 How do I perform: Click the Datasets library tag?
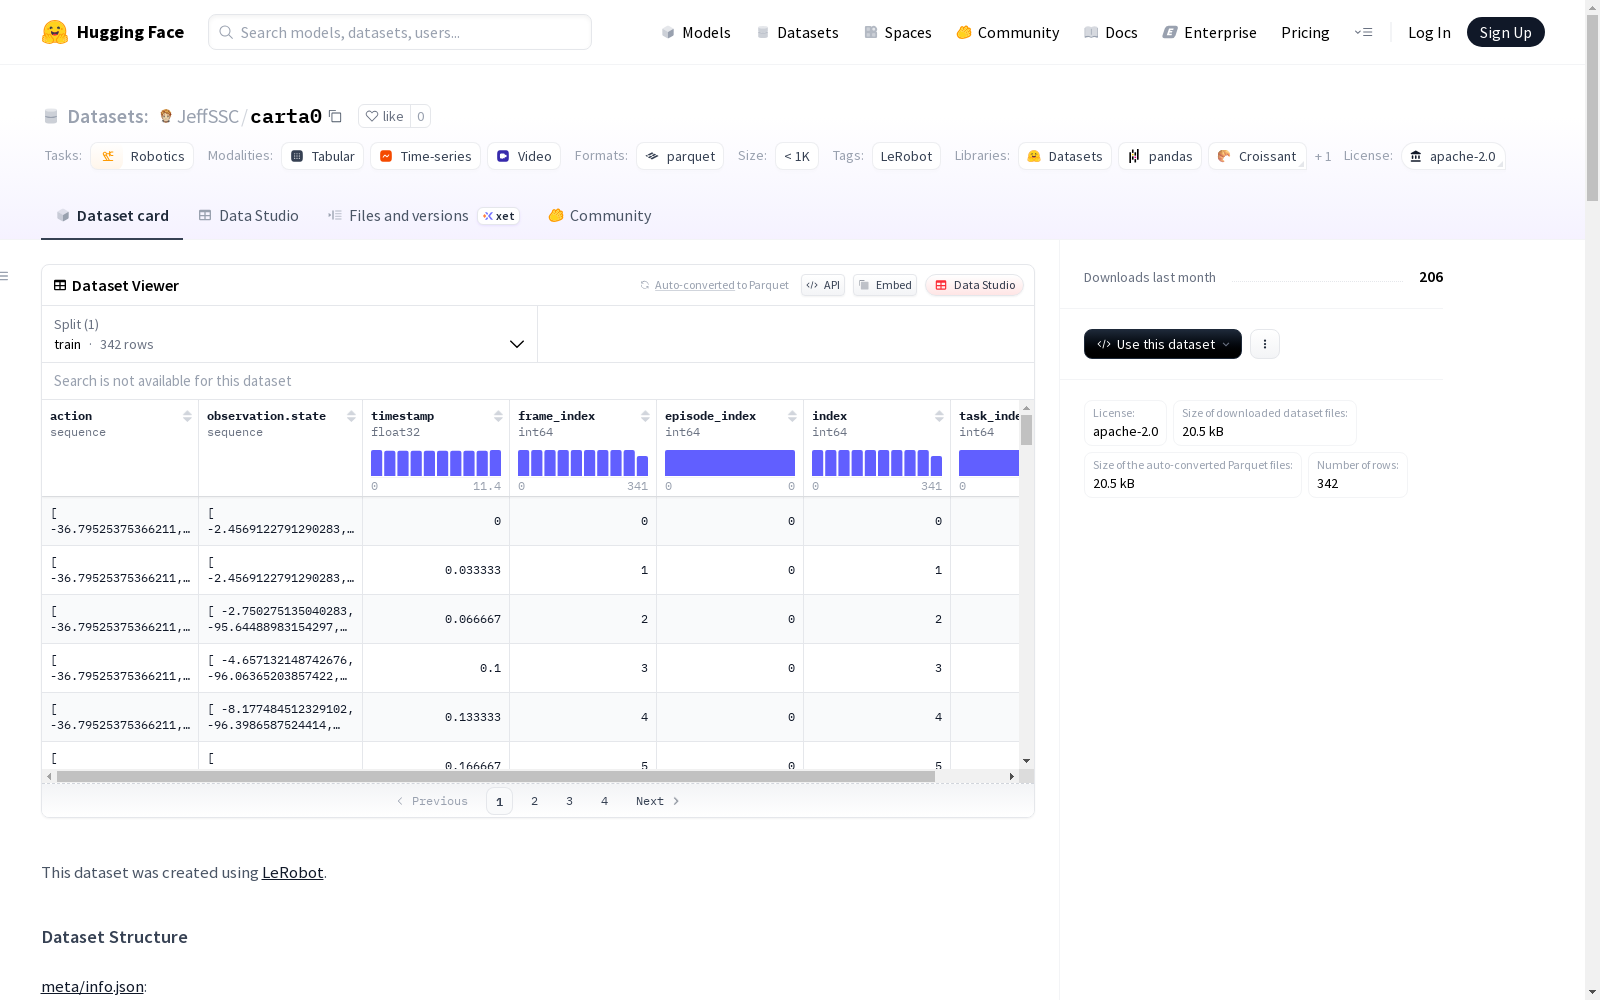pos(1065,156)
